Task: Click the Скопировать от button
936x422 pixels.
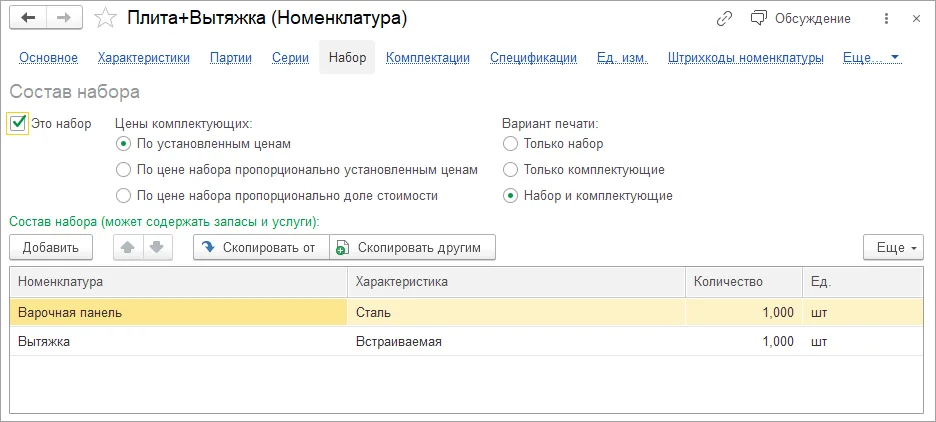Action: (261, 247)
